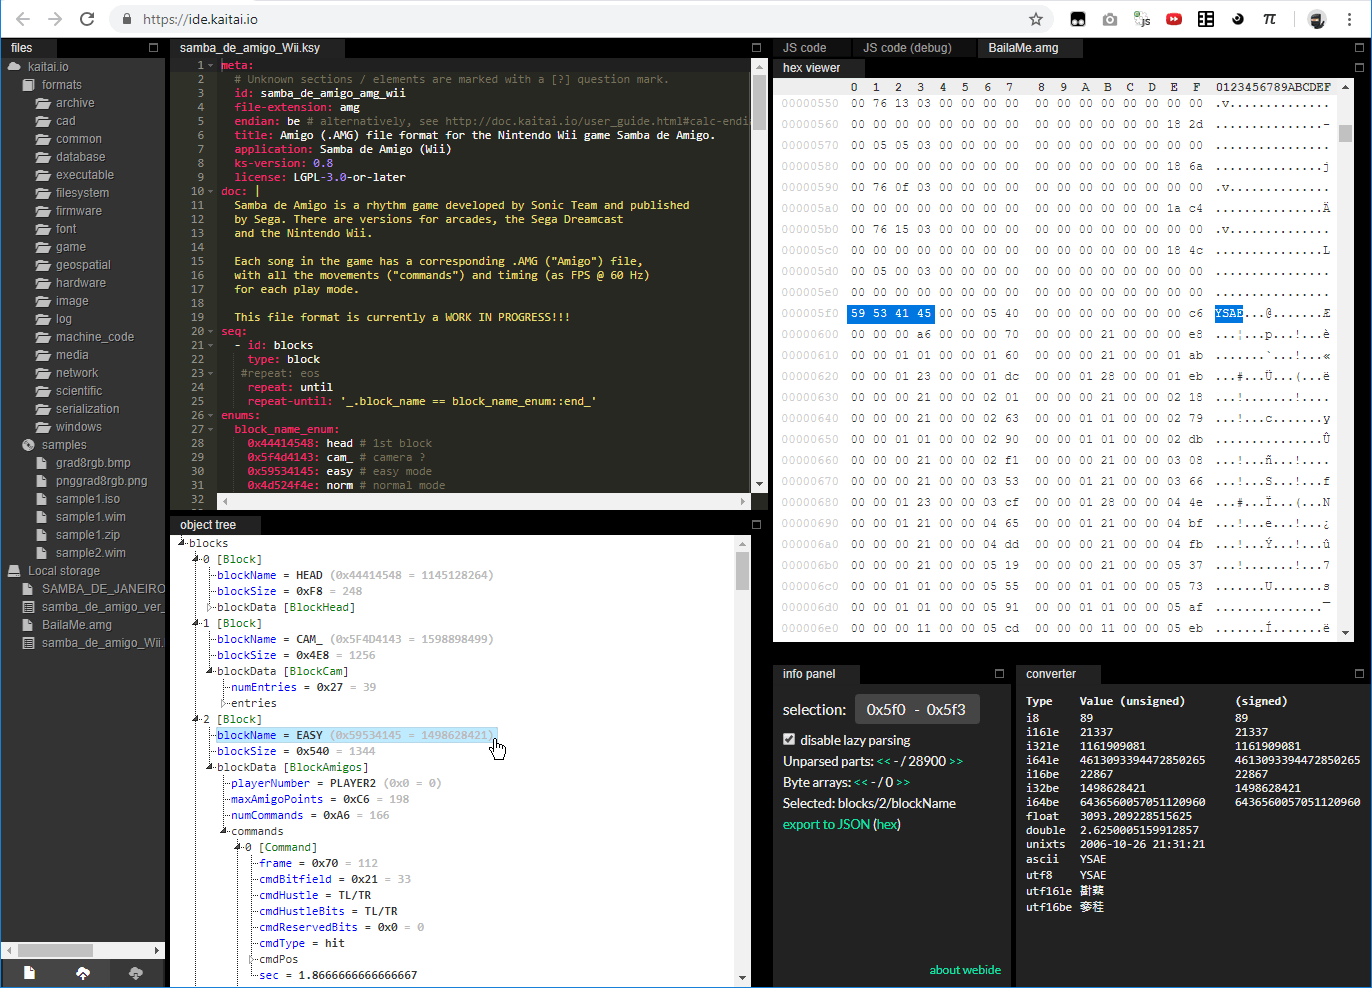Open the Chrome profile avatar

pyautogui.click(x=1317, y=19)
